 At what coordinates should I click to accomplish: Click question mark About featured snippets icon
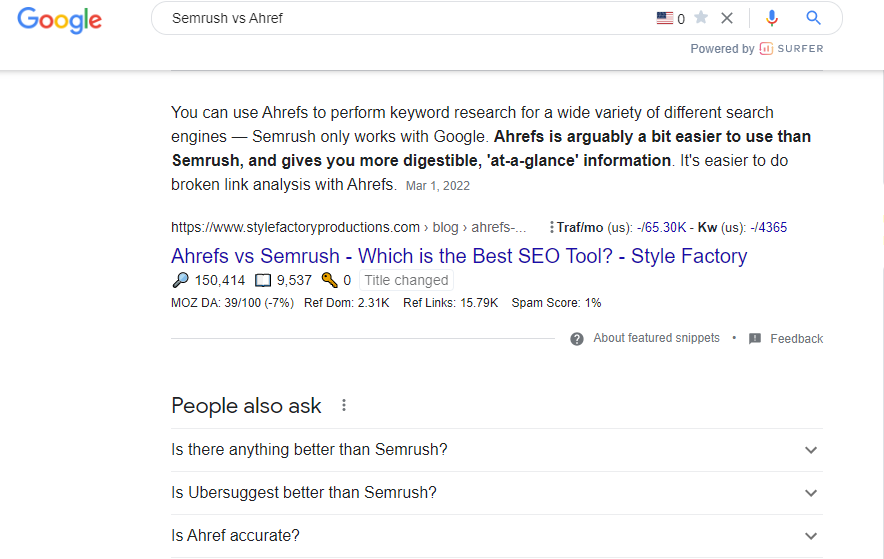[577, 339]
